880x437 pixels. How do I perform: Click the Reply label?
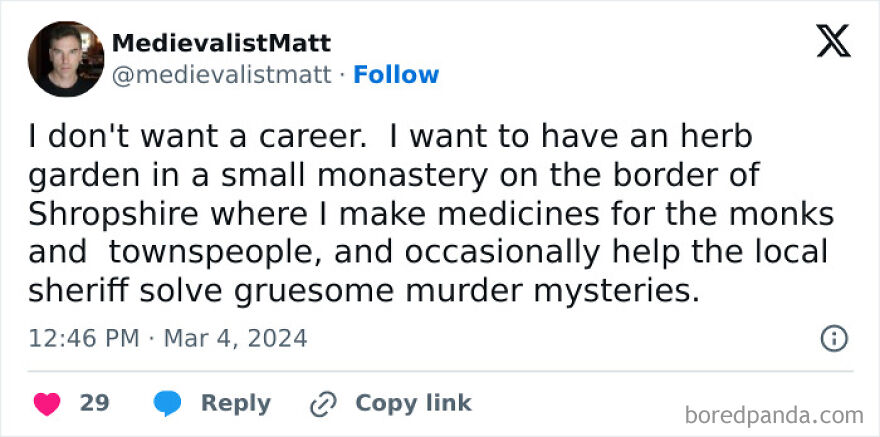[x=235, y=403]
